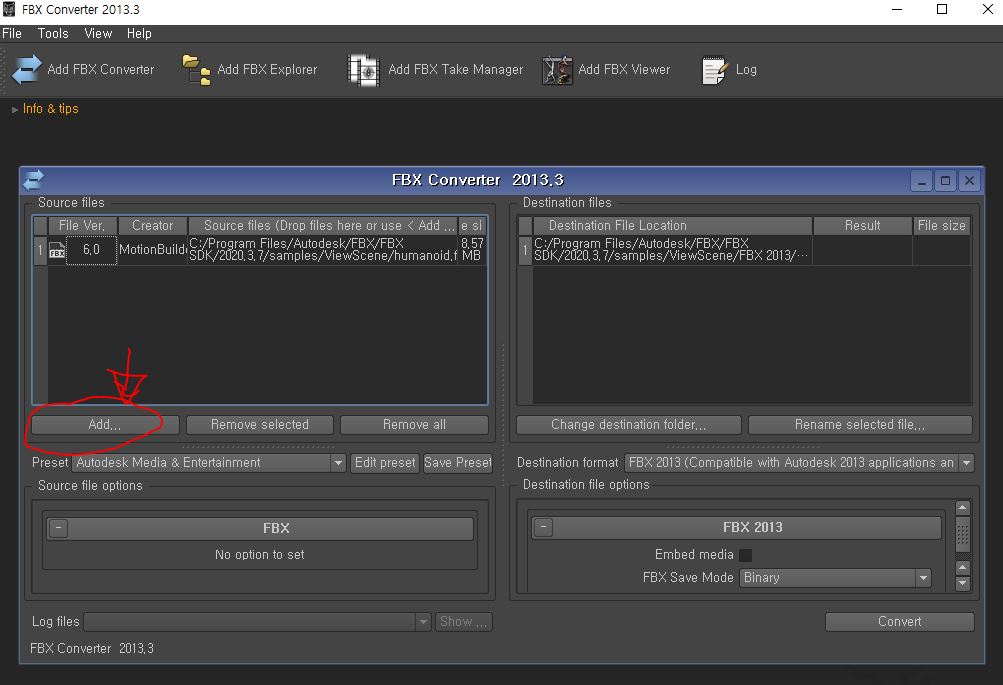This screenshot has height=685, width=1003.
Task: Click the Destination File Location column header
Action: 672,226
